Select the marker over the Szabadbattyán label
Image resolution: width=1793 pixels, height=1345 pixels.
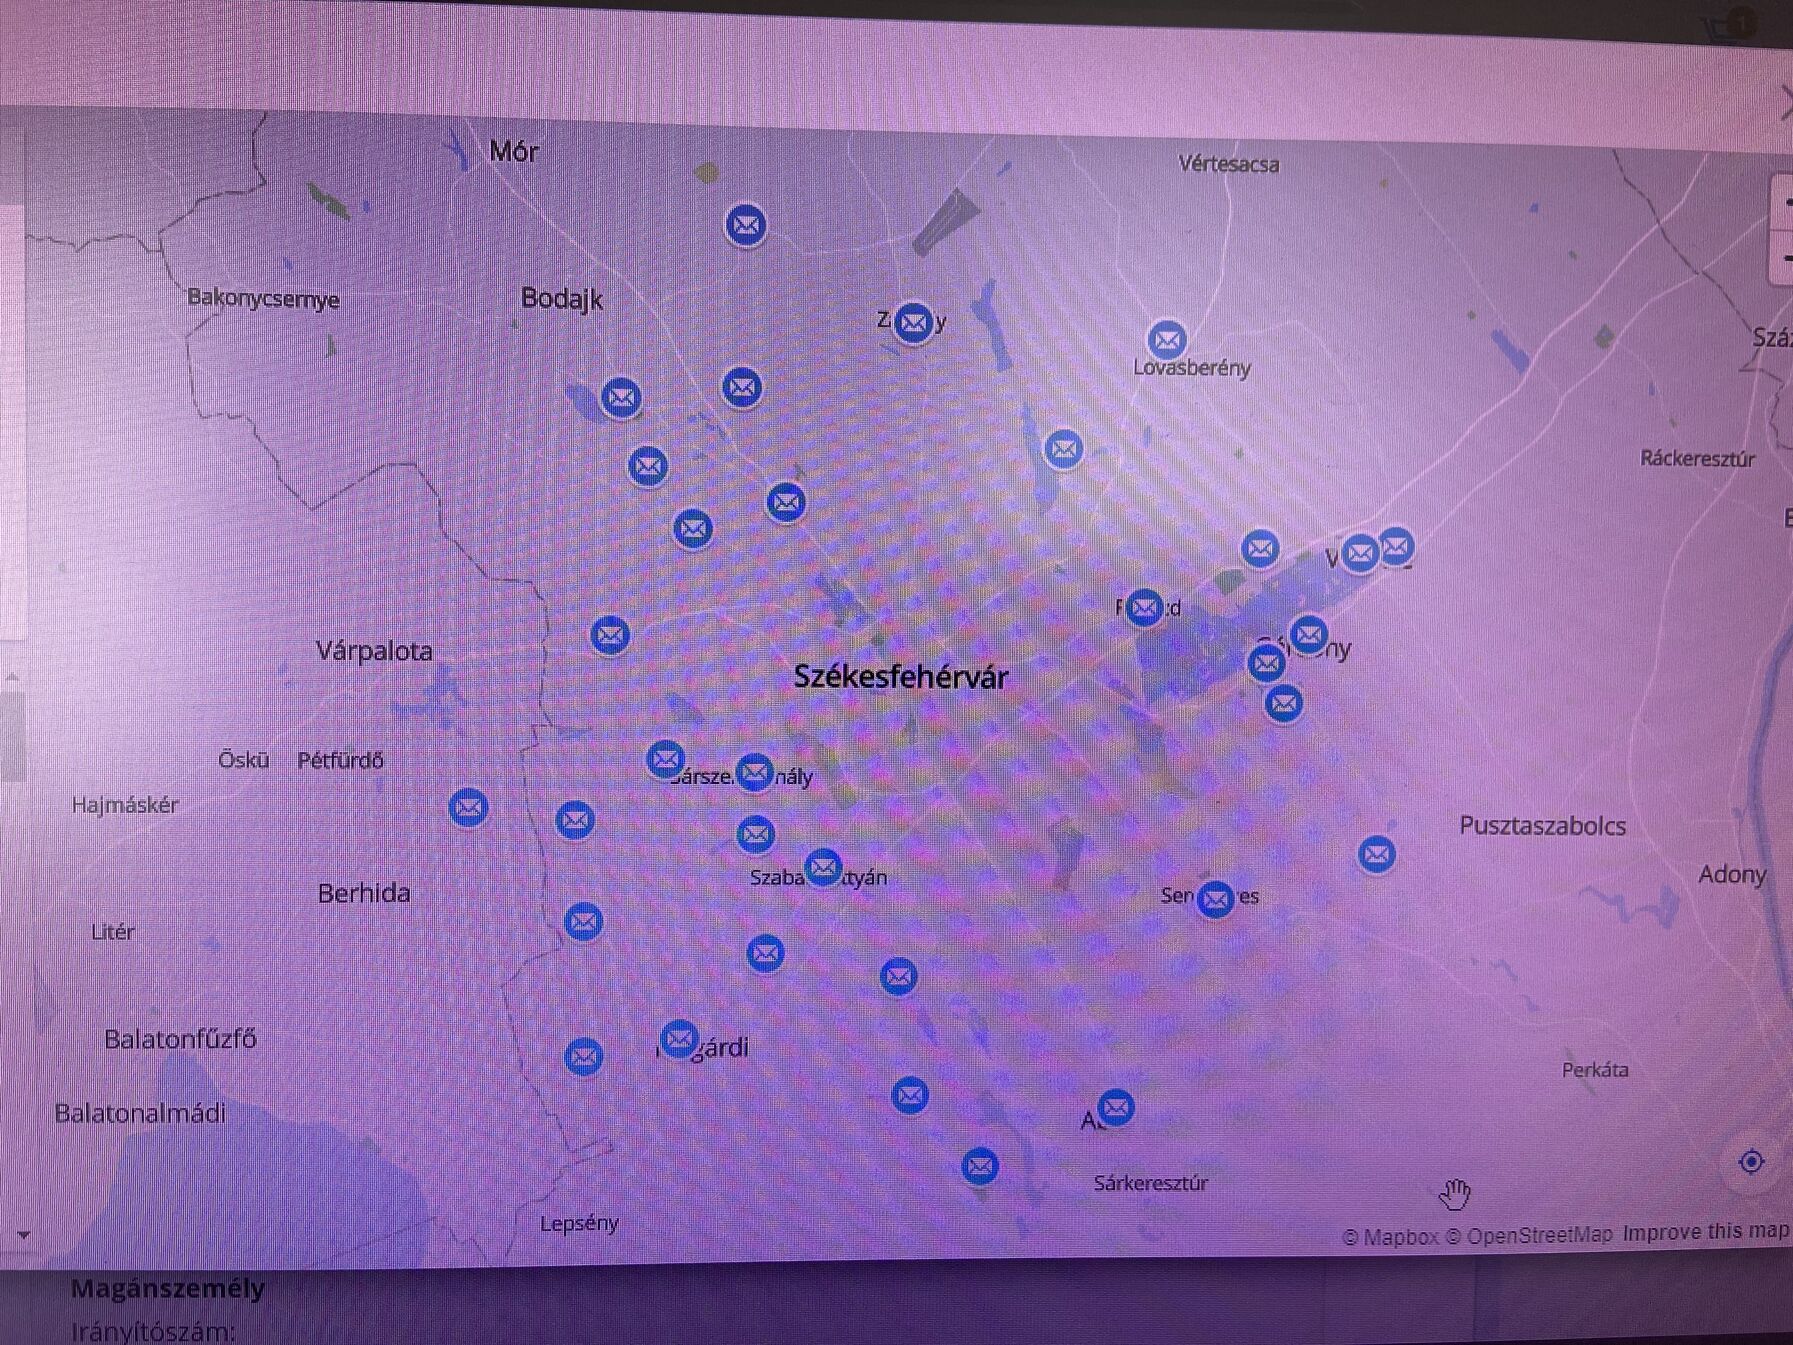[823, 868]
